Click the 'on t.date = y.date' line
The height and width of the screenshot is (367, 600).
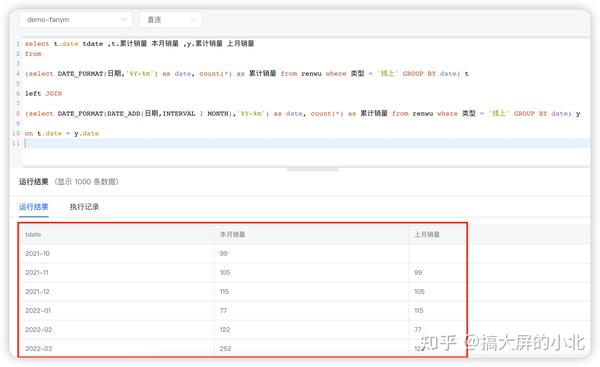(x=62, y=134)
